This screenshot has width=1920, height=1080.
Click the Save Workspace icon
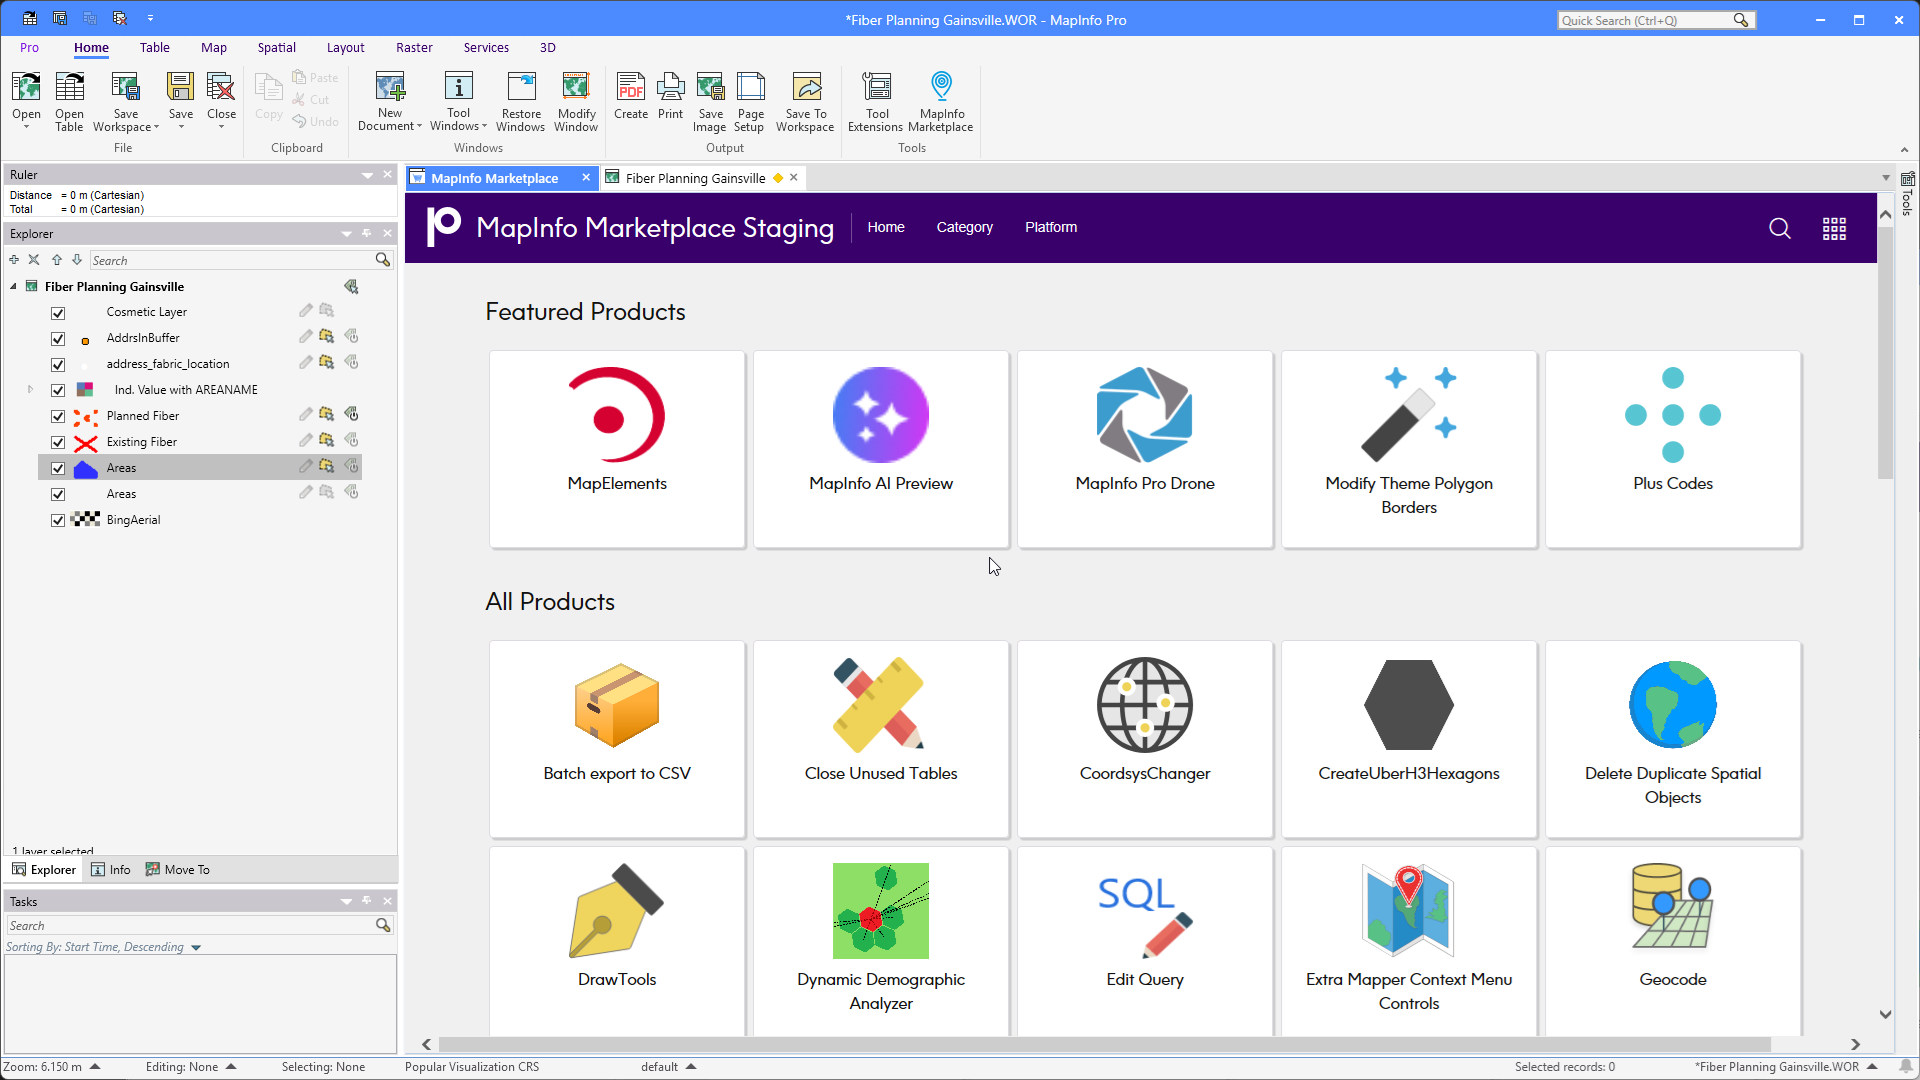tap(125, 88)
